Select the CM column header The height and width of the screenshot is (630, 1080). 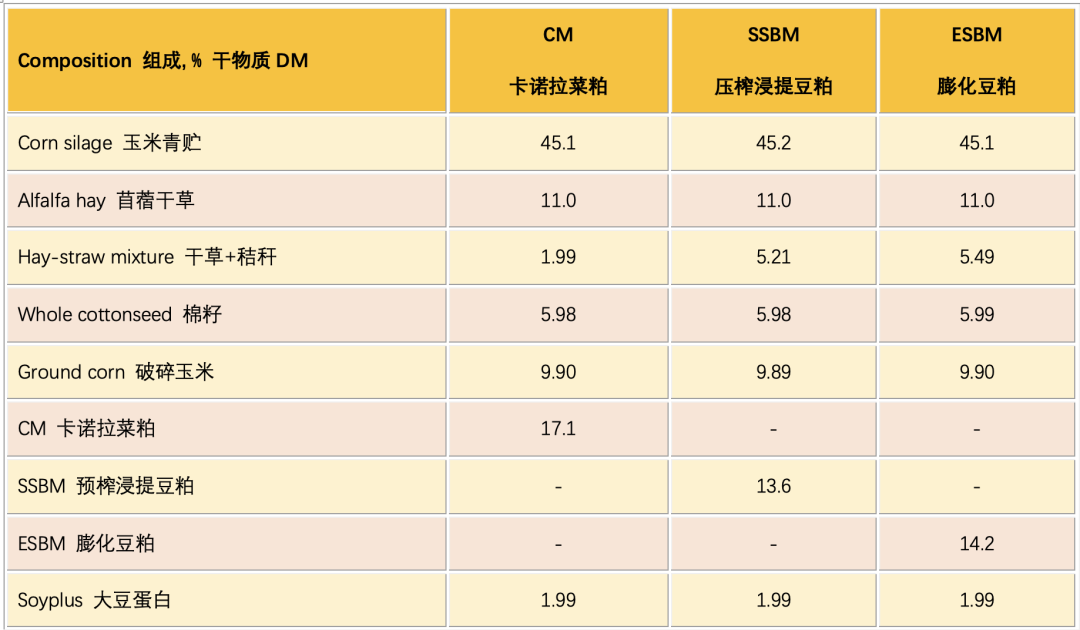[559, 61]
